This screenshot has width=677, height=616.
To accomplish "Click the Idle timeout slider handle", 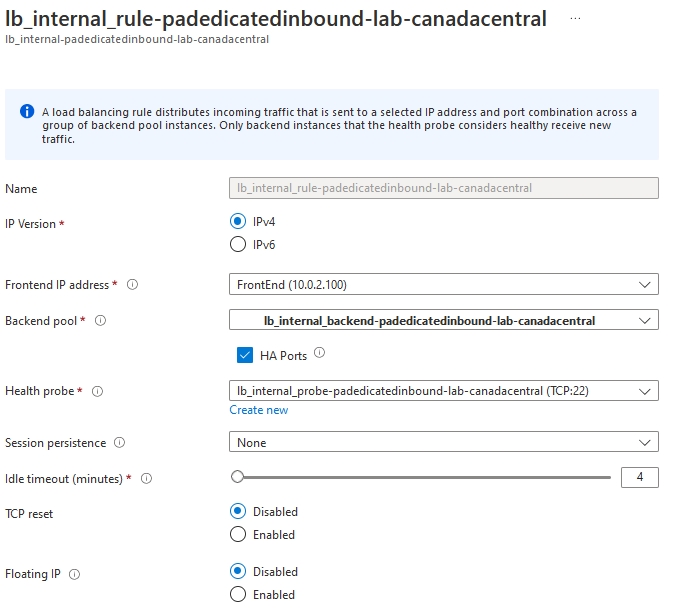I will (x=237, y=478).
